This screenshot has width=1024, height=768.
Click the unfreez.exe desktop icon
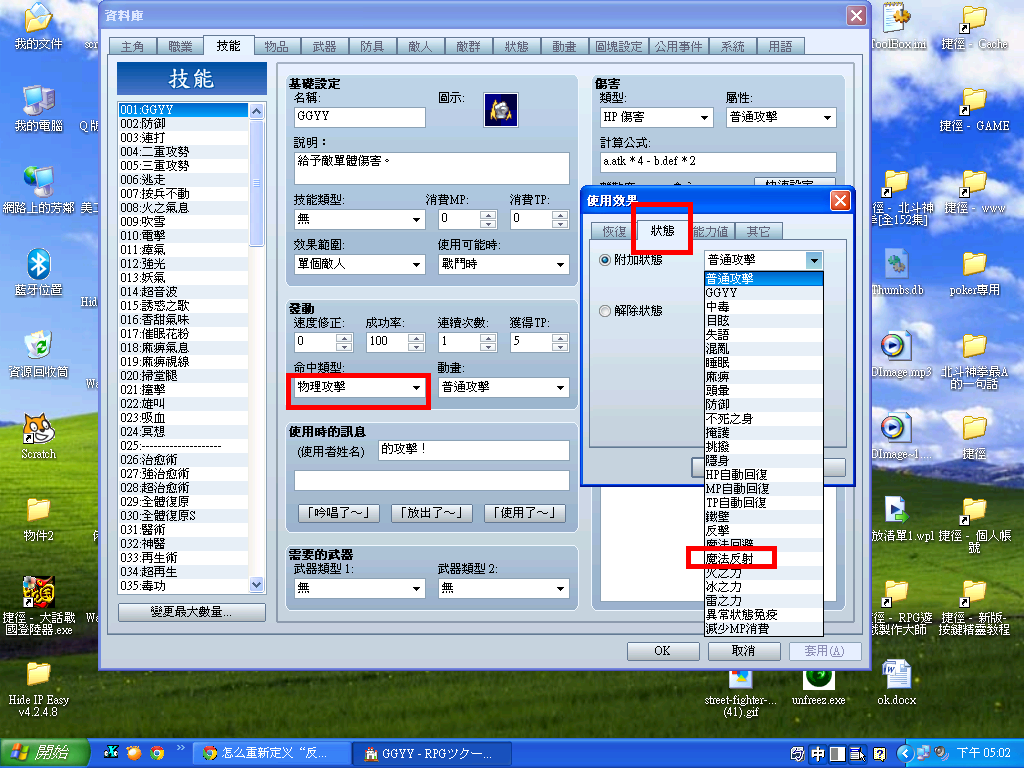(818, 687)
